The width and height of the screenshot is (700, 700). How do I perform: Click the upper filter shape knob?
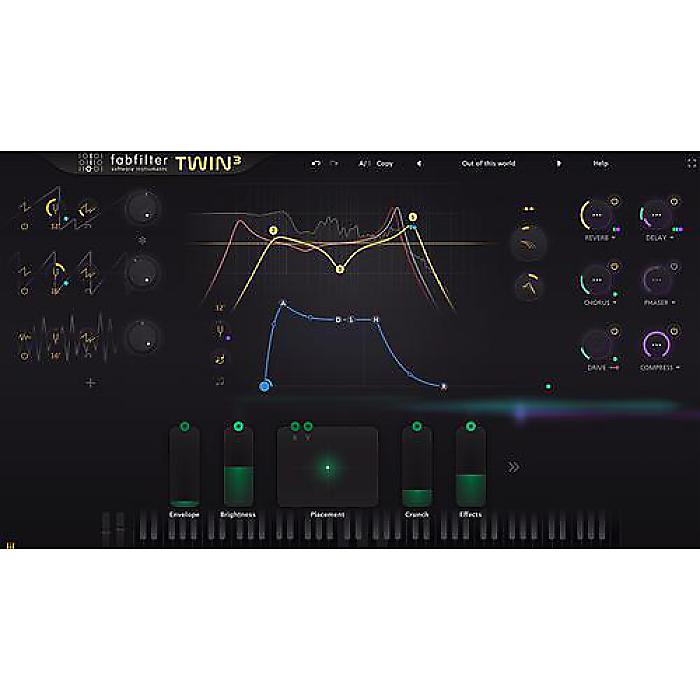click(x=529, y=244)
